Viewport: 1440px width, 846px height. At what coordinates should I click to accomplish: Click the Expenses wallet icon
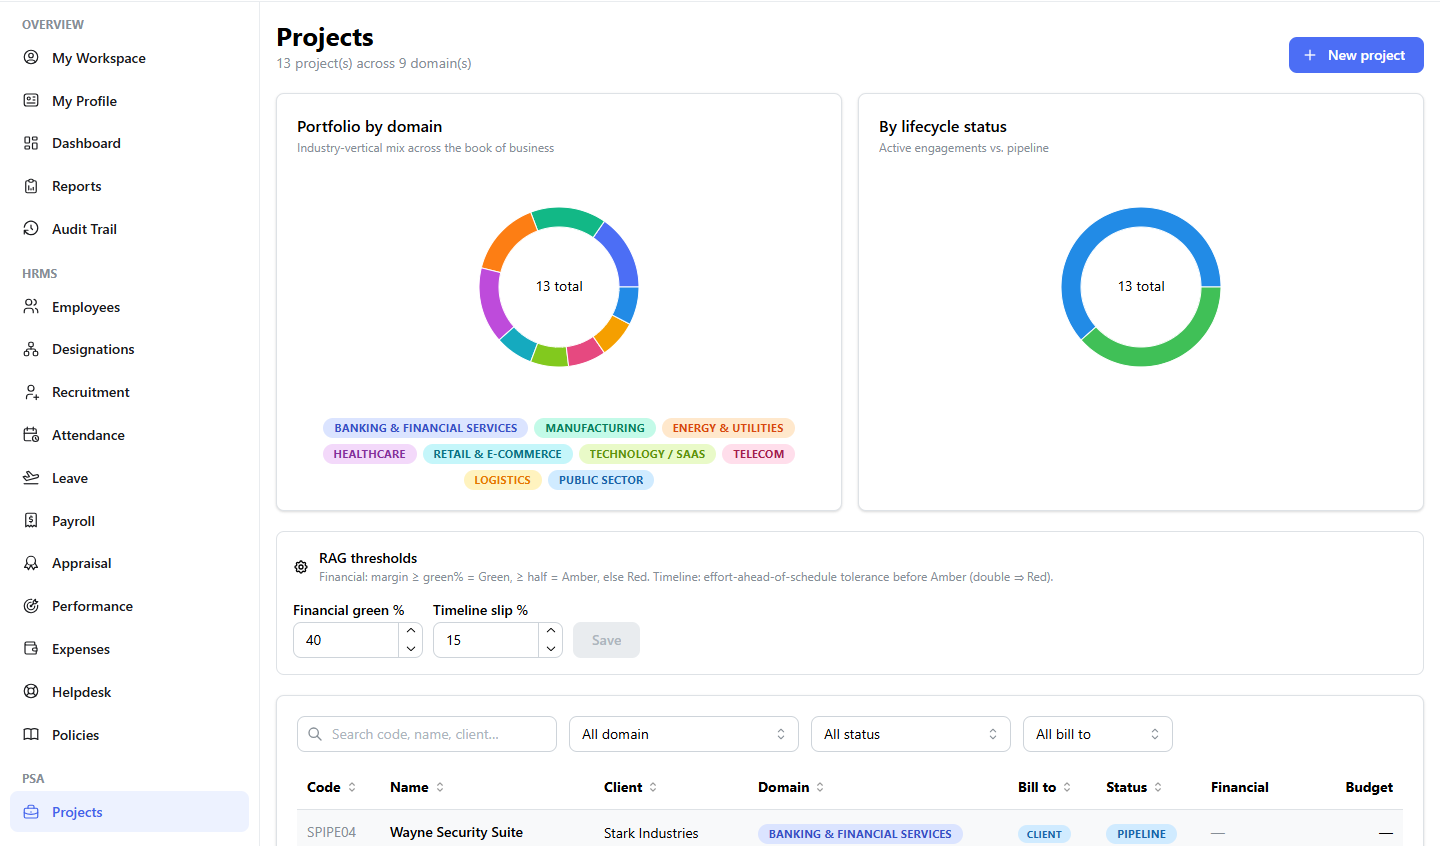click(x=31, y=648)
